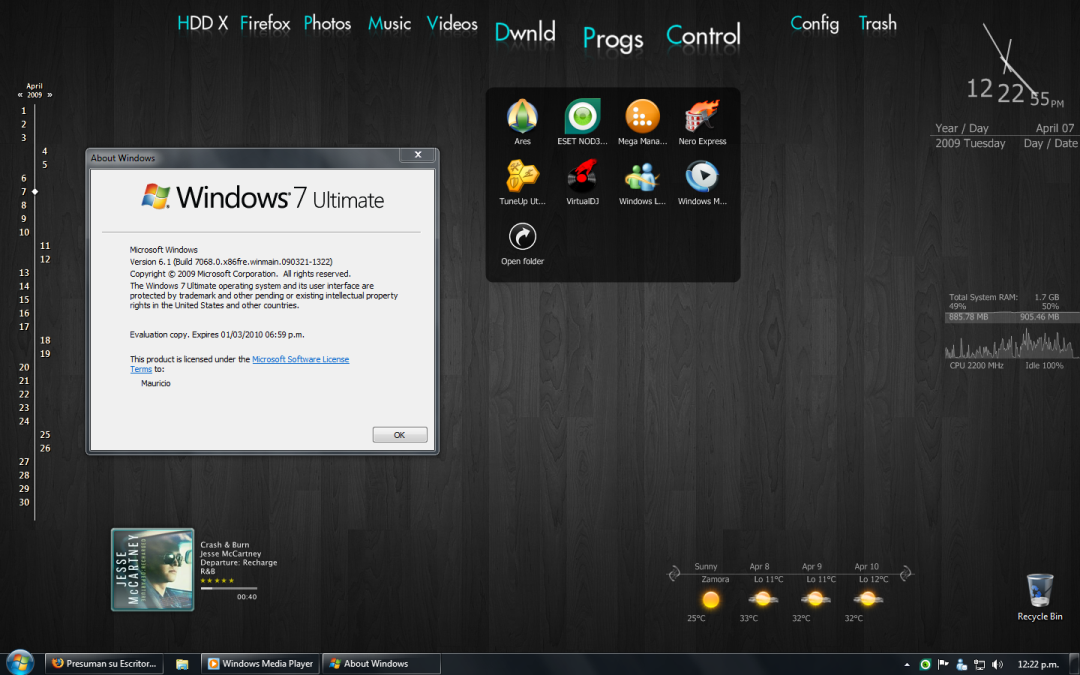Click day 30 in sidebar calendar
This screenshot has width=1080, height=675.
pyautogui.click(x=24, y=502)
